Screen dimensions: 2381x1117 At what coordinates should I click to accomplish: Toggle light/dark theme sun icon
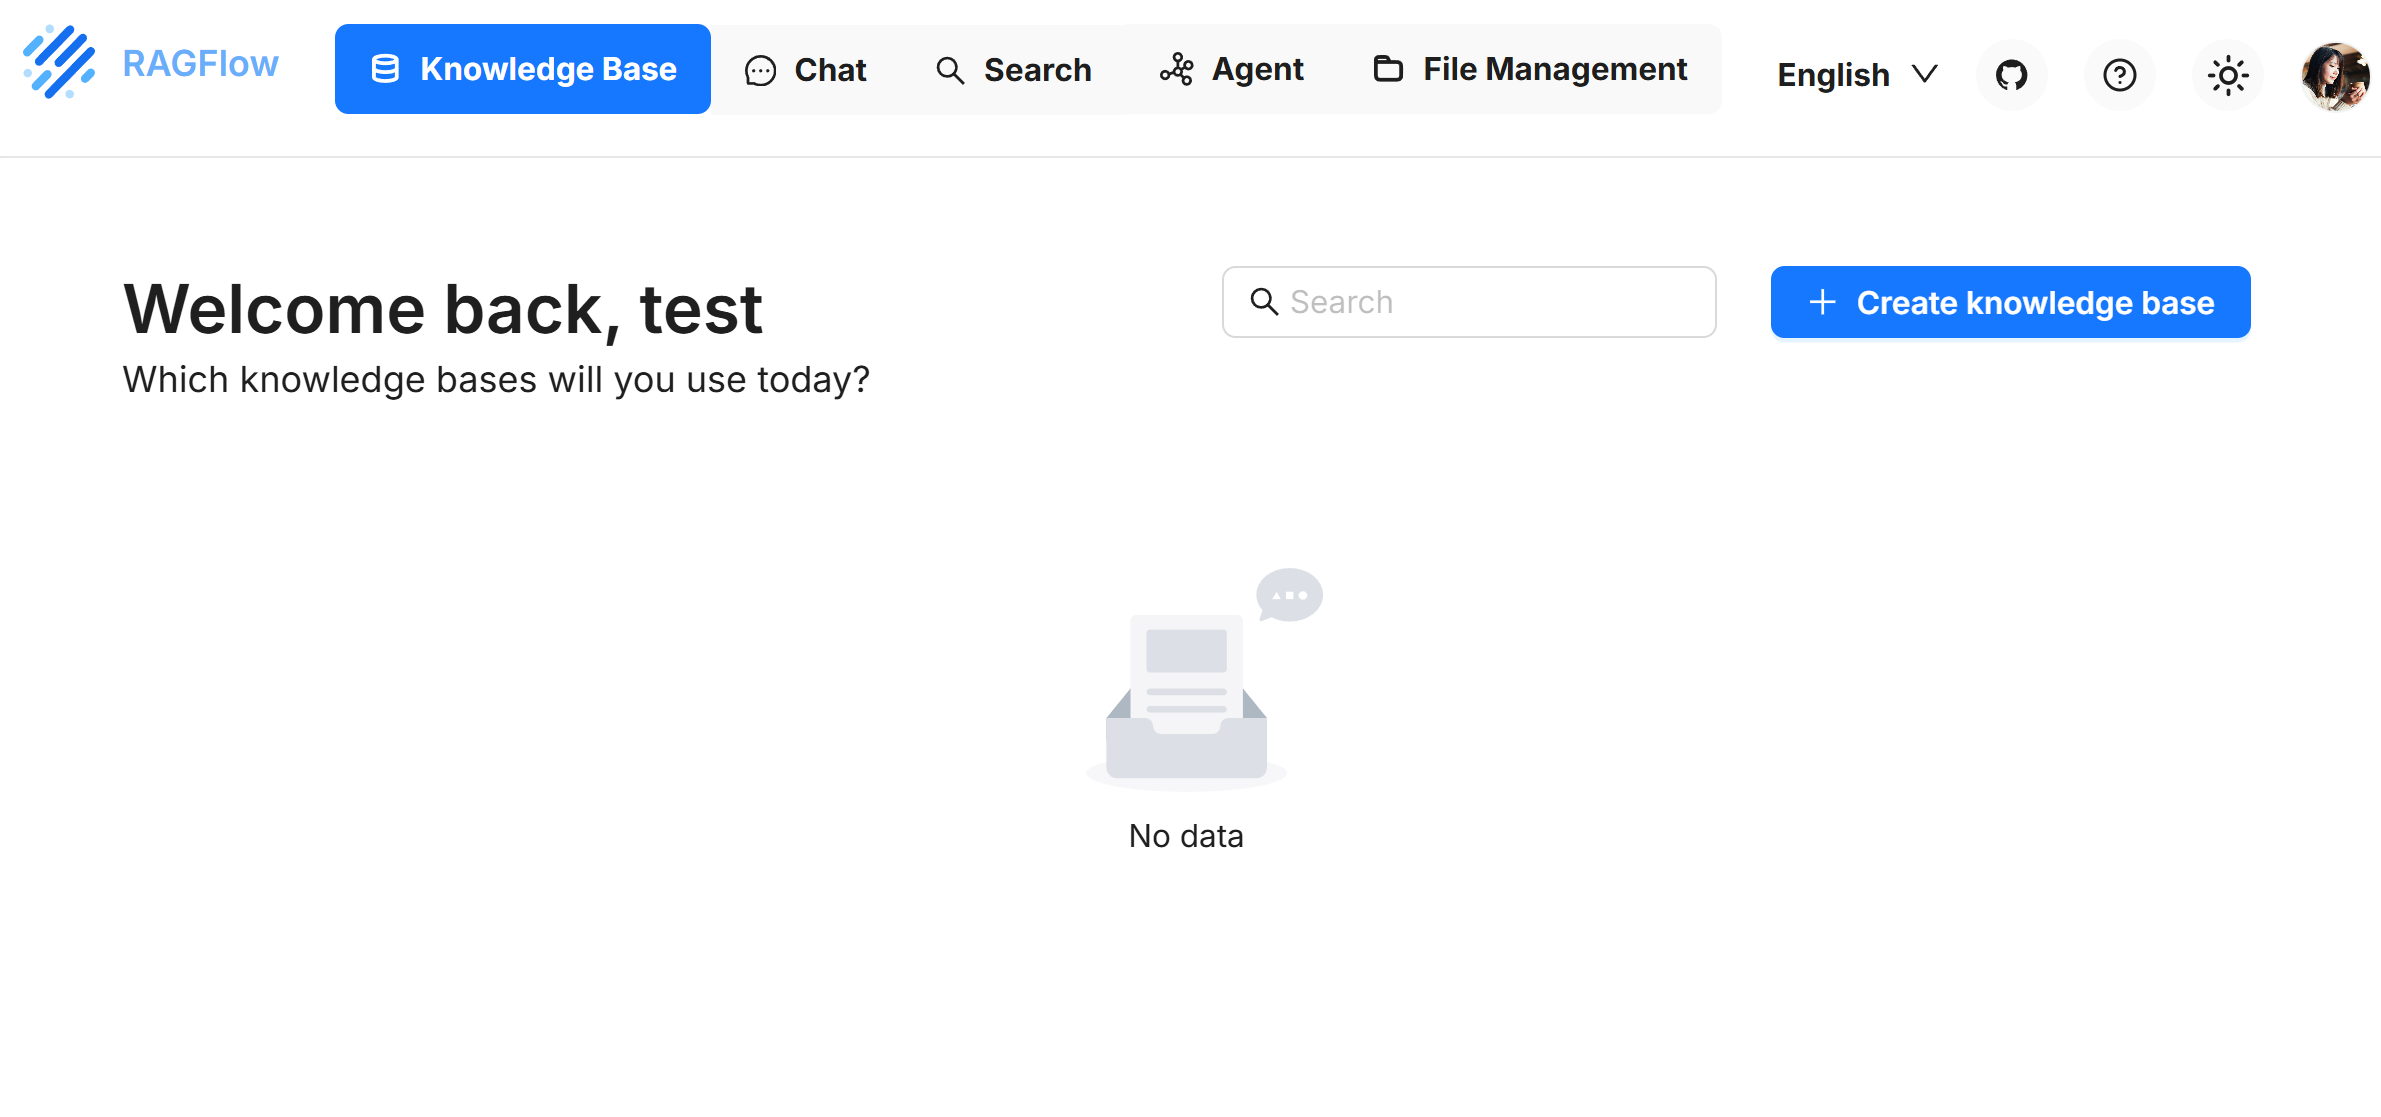(x=2227, y=75)
